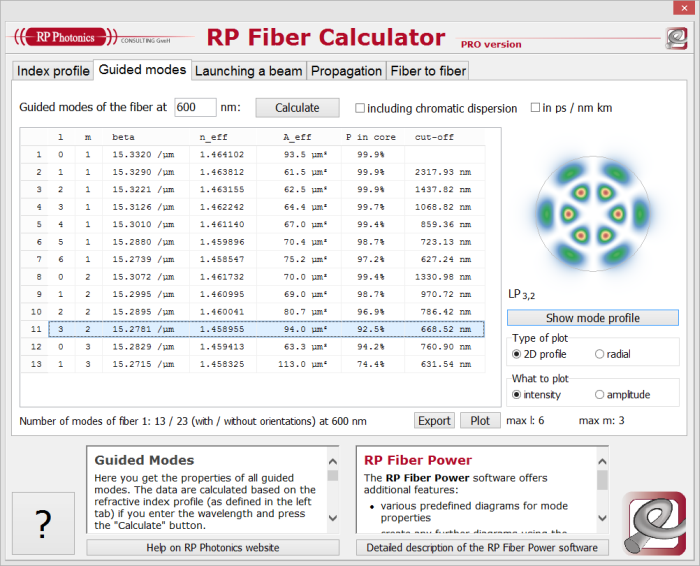This screenshot has width=700, height=566.
Task: Click cut-off value 970.72 nm
Action: pos(445,294)
